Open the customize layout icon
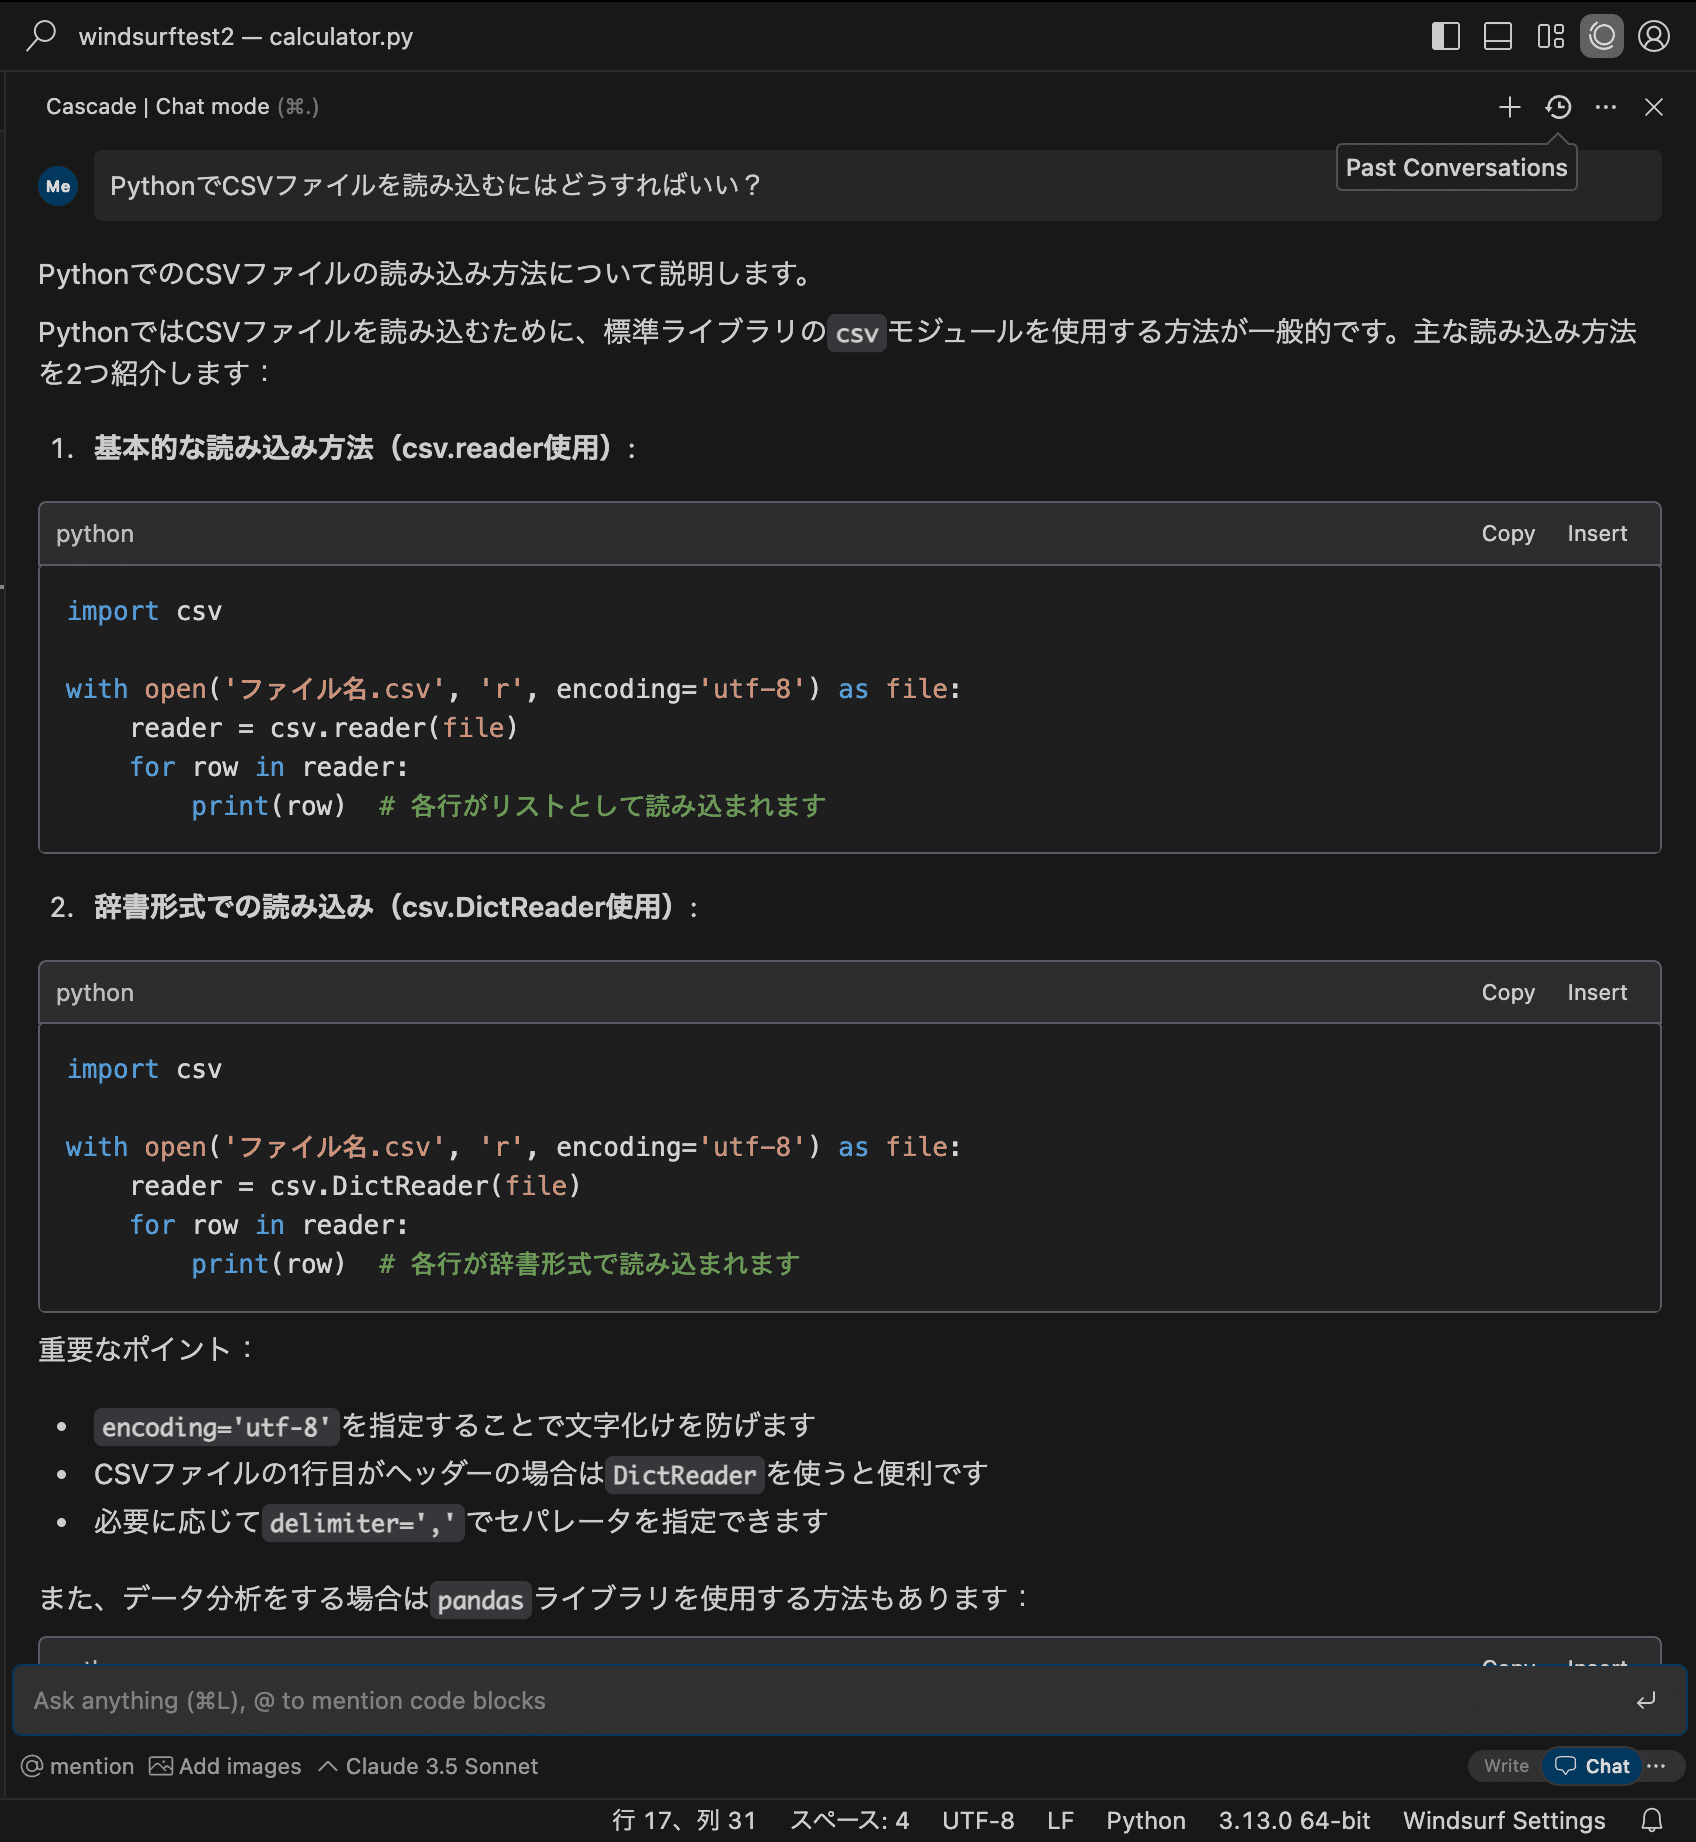Viewport: 1696px width, 1842px height. click(1550, 37)
